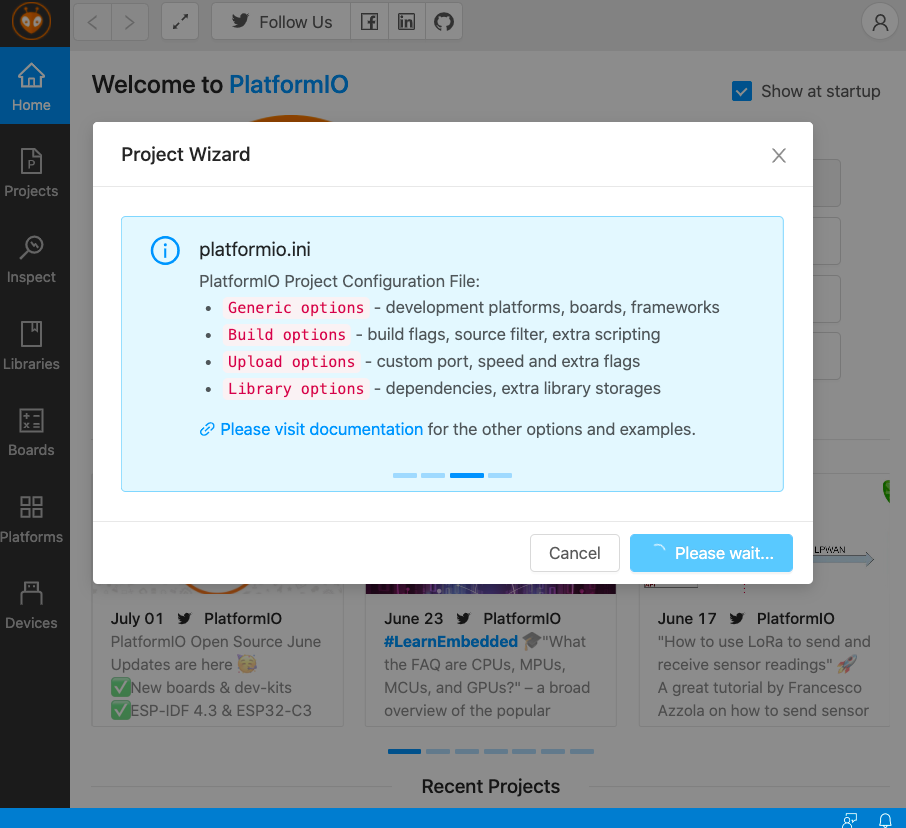The width and height of the screenshot is (906, 828).
Task: Uncheck Show at startup
Action: pyautogui.click(x=742, y=91)
